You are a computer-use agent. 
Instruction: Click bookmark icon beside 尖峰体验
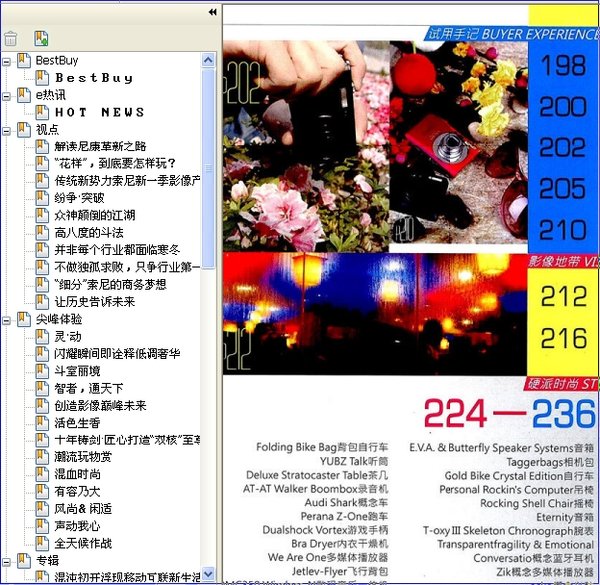[x=24, y=319]
